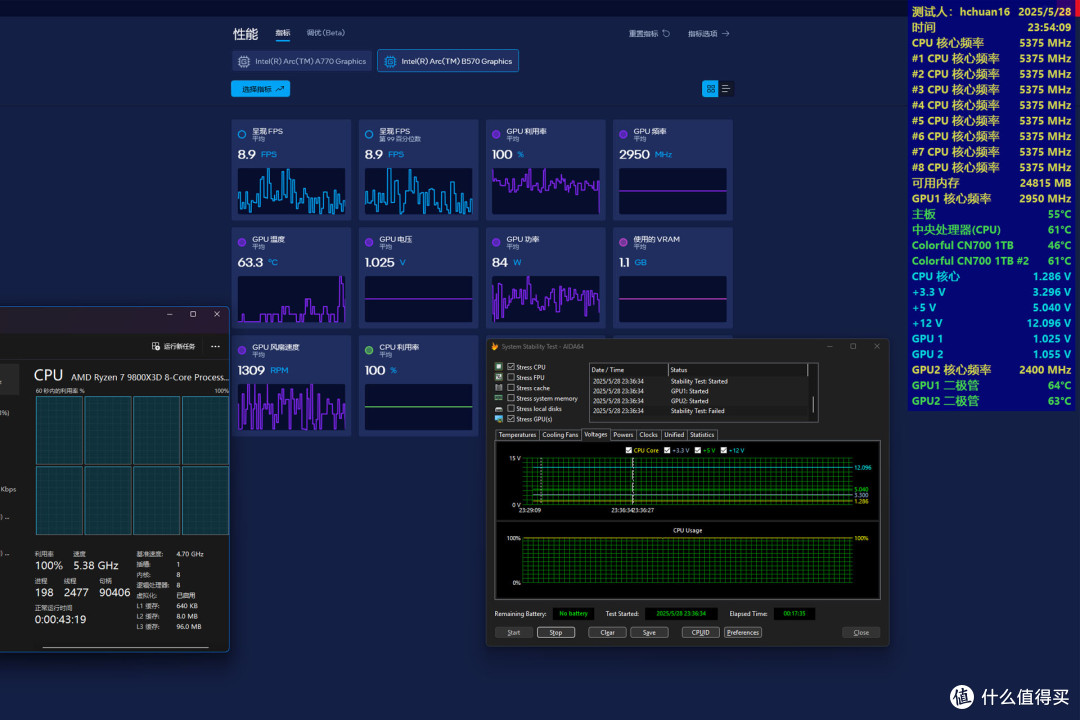Click the 运行新任务 icon in Task Manager
The width and height of the screenshot is (1080, 720).
156,347
